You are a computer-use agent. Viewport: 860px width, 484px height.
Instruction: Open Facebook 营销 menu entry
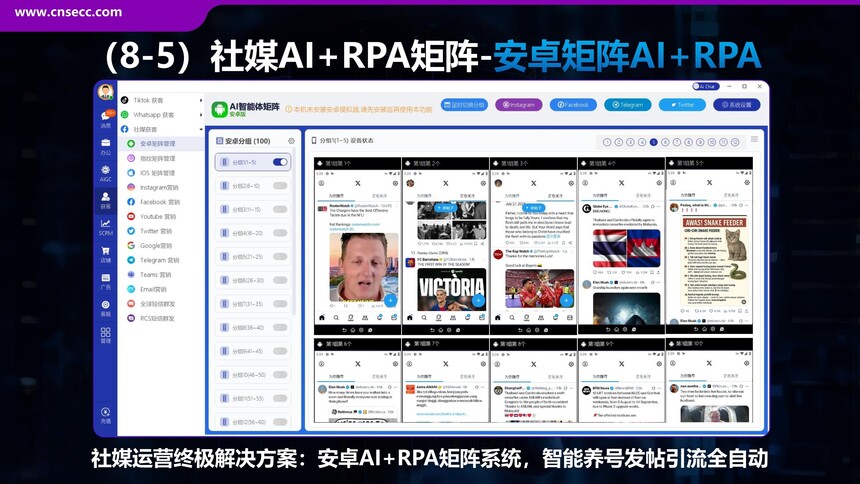(161, 202)
